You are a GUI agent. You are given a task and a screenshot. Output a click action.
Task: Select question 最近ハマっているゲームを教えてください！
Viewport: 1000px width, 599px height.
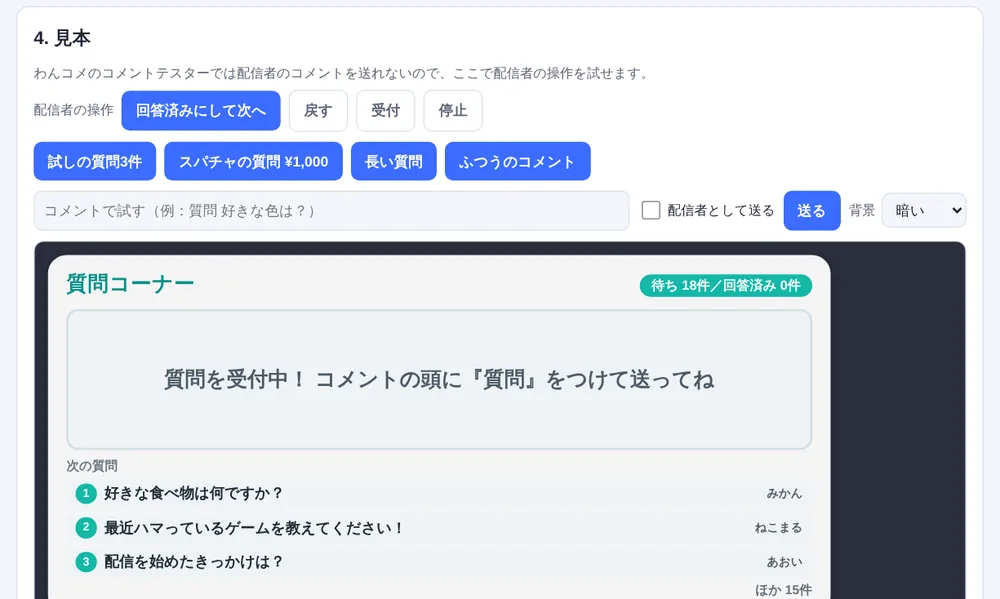254,528
